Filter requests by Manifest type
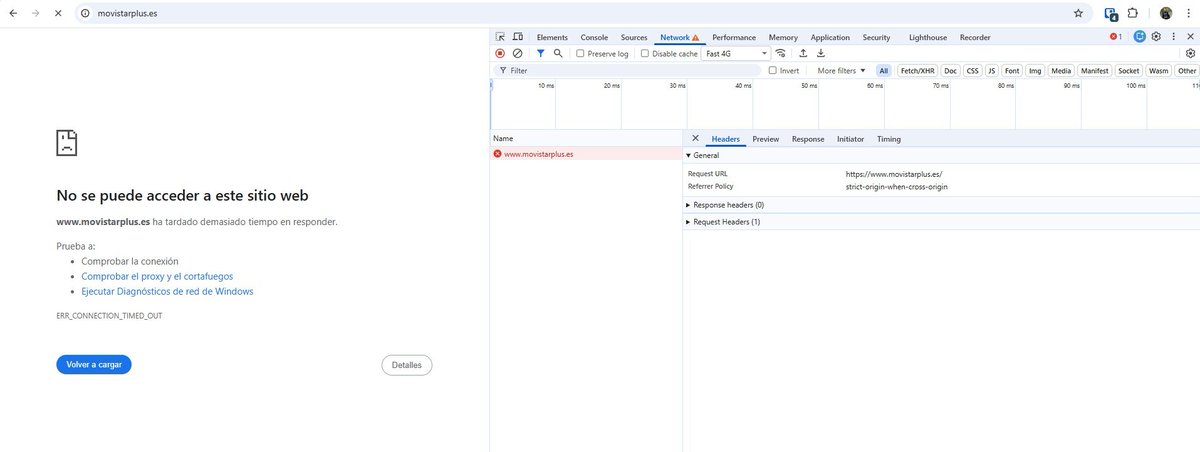This screenshot has height=452, width=1200. [1095, 71]
